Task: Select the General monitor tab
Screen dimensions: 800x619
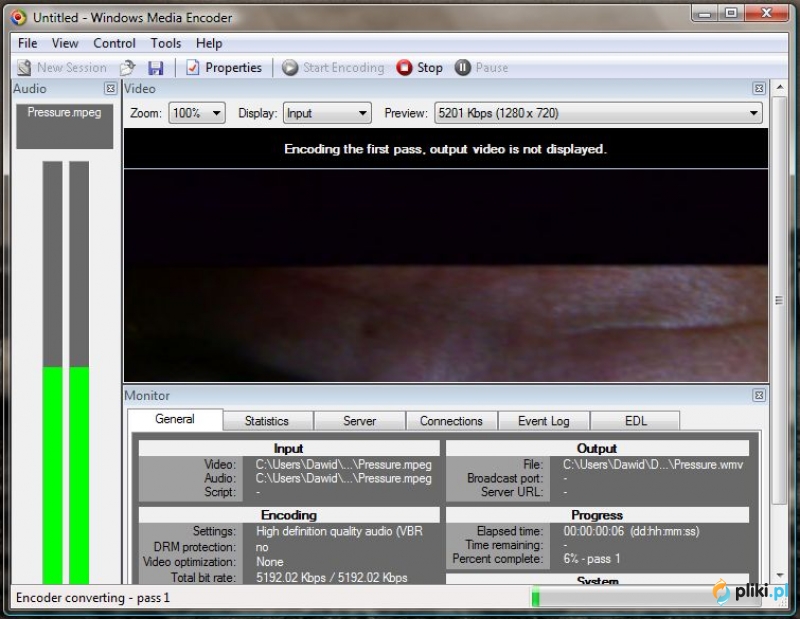Action: point(175,419)
